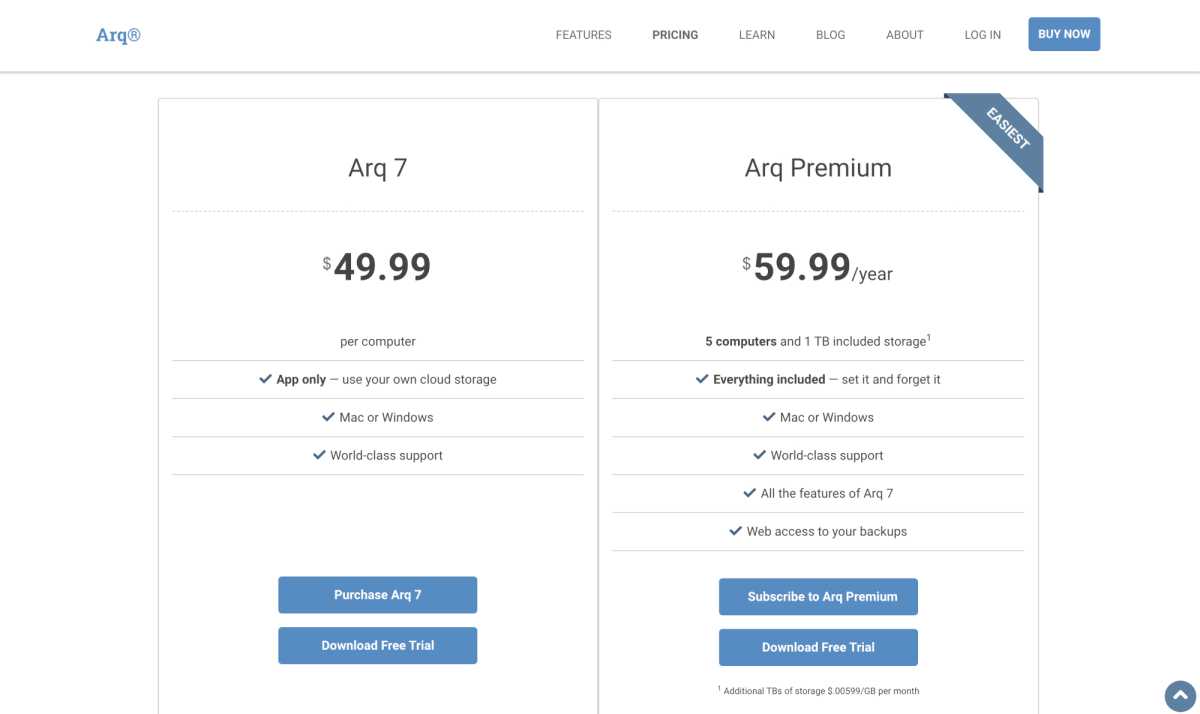Click the Arq Premium plan heading

coord(818,168)
